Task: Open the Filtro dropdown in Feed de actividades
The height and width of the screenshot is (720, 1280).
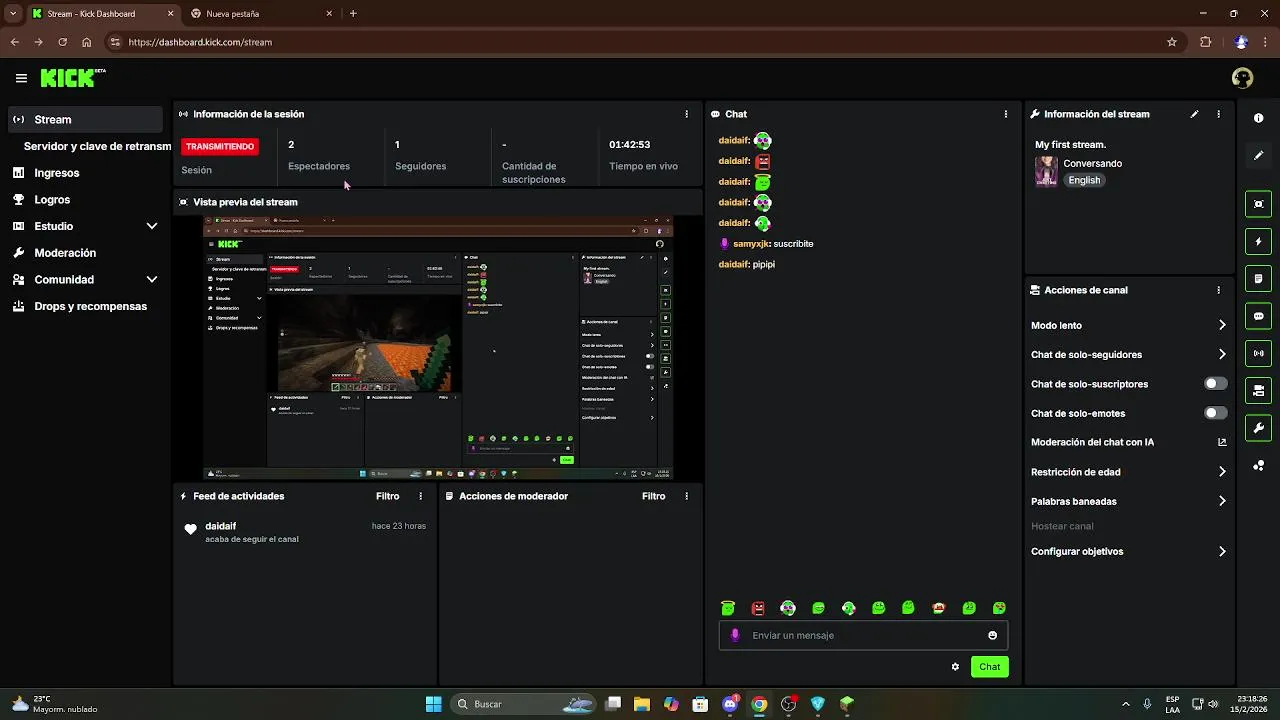Action: (387, 496)
